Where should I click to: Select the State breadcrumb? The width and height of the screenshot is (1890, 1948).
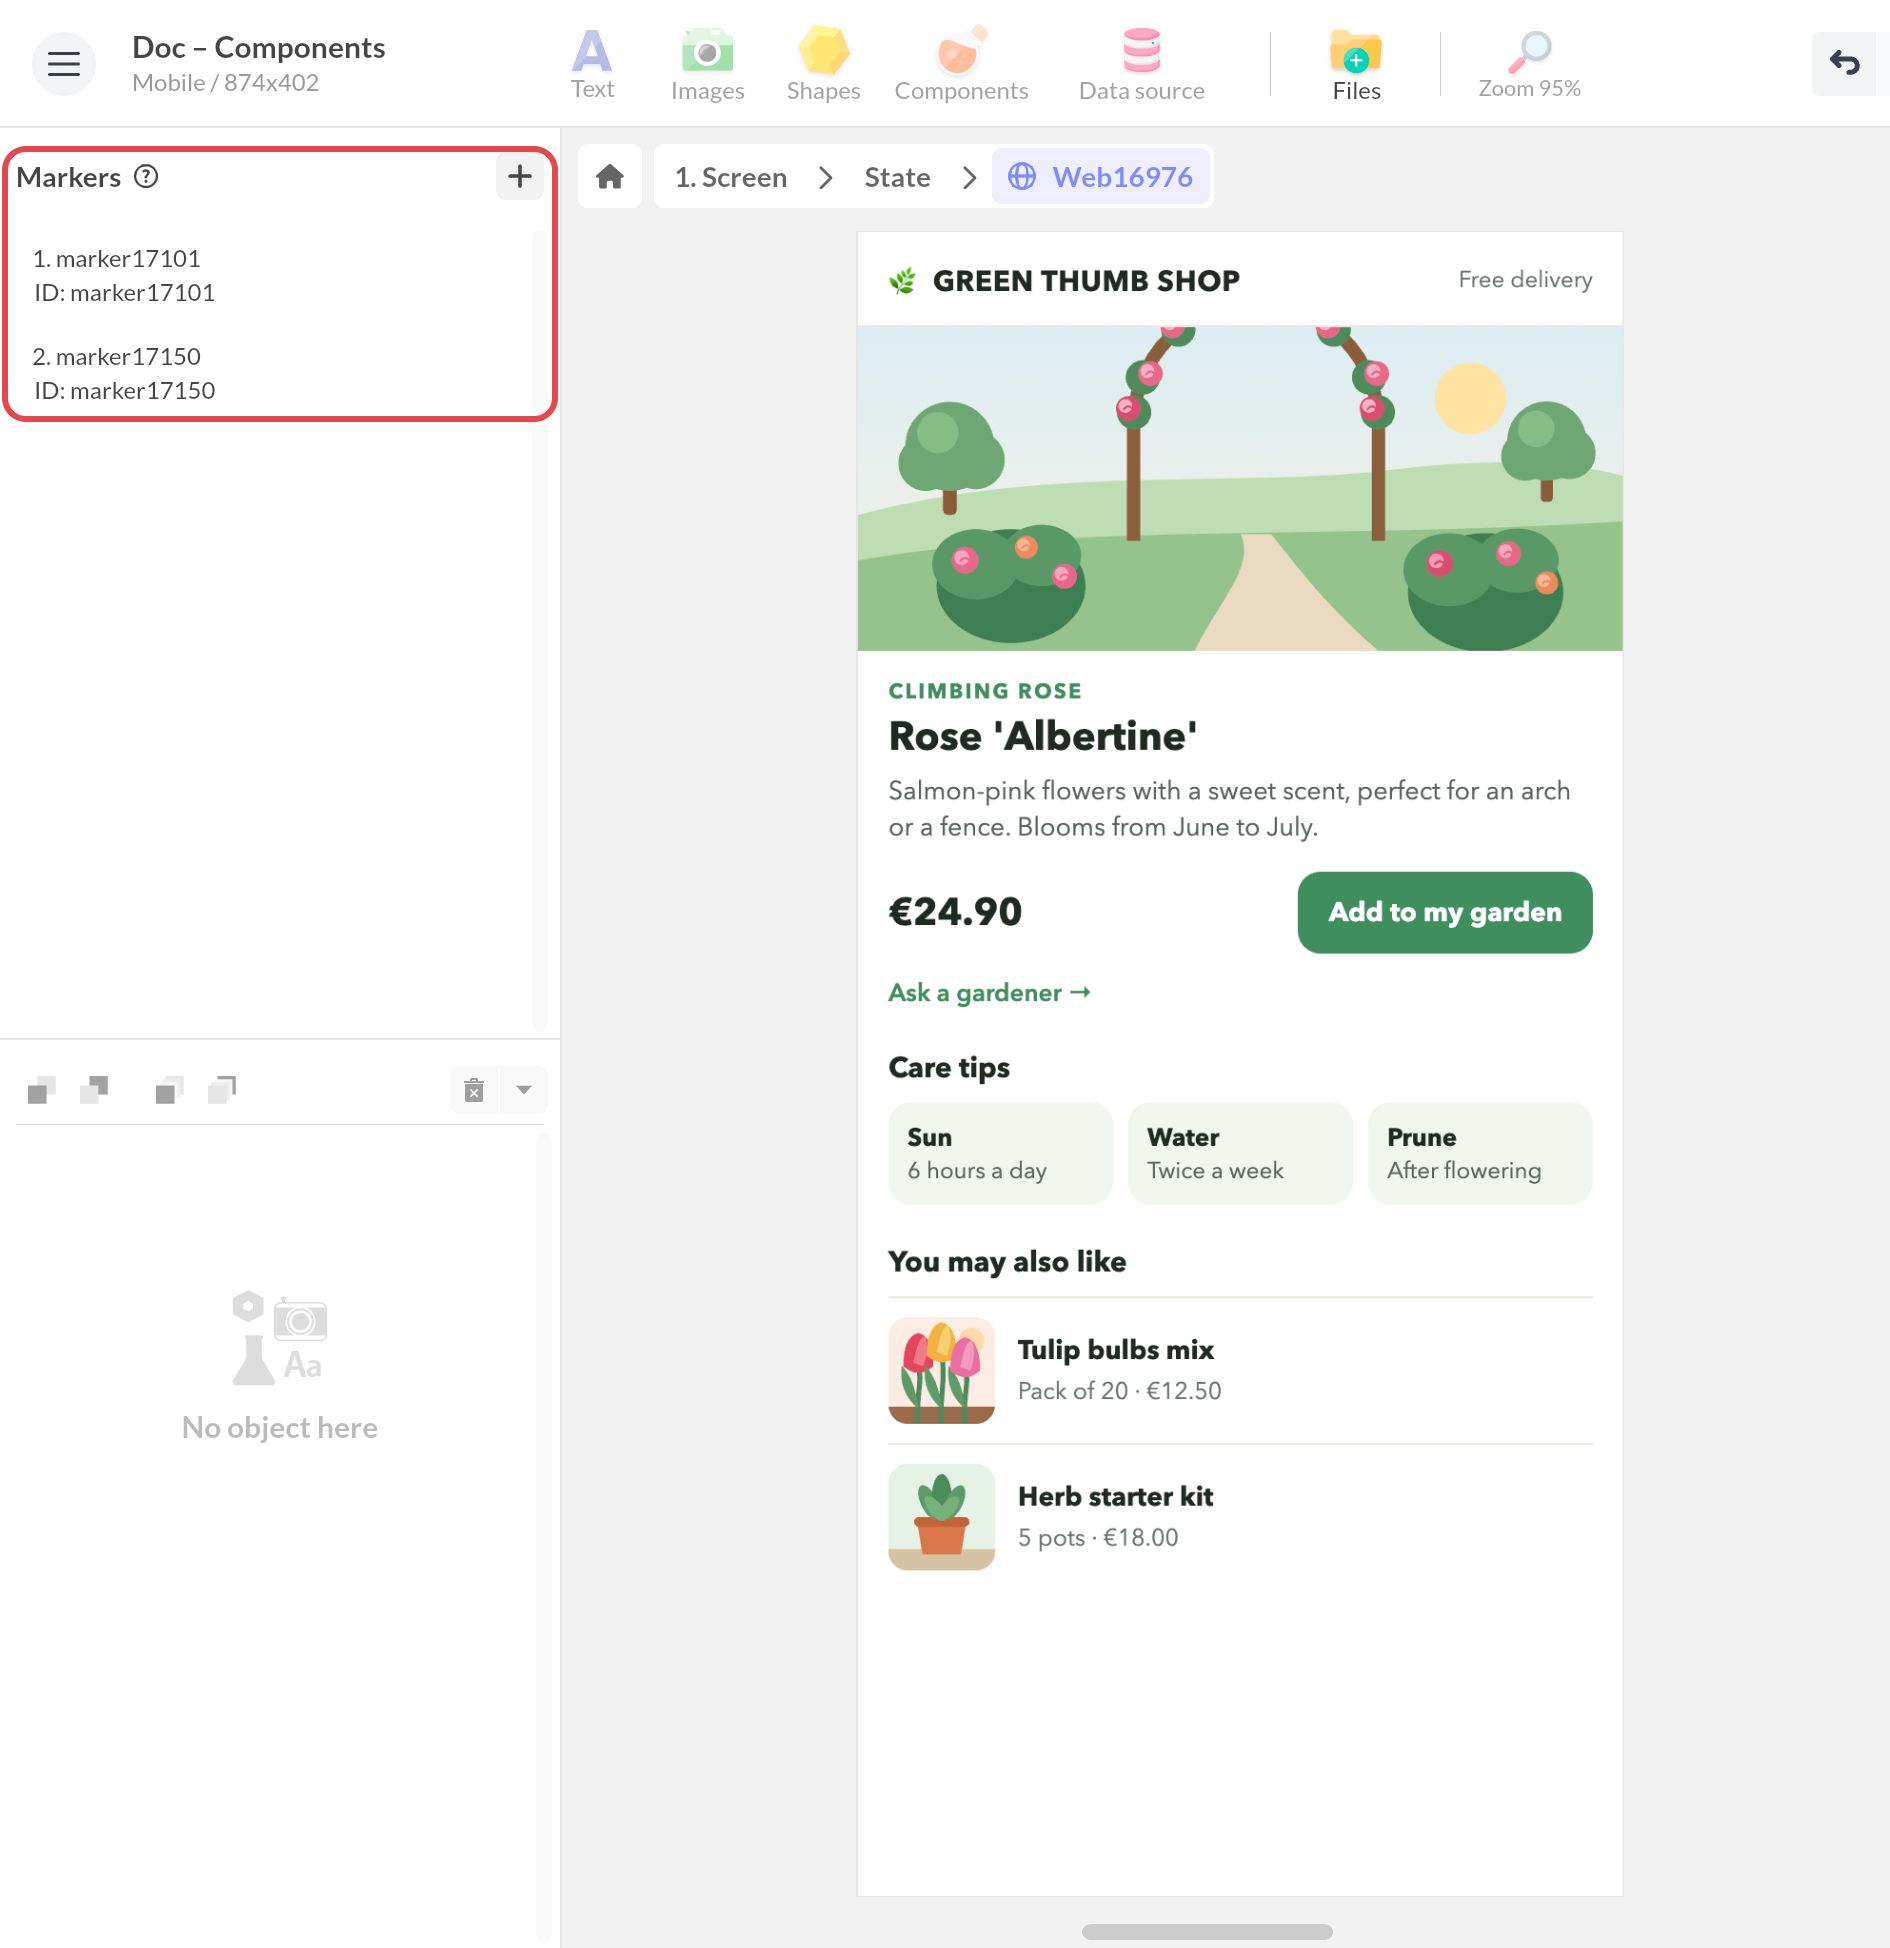click(x=897, y=177)
